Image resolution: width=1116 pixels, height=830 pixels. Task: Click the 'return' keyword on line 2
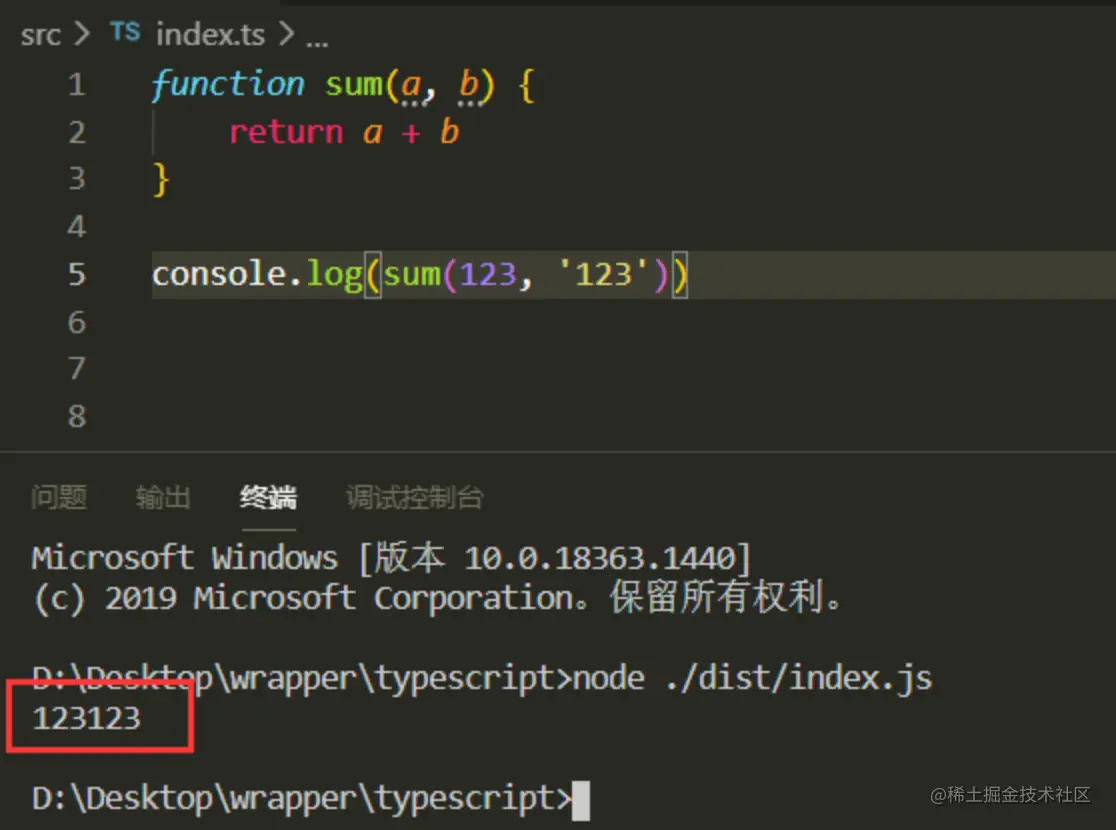(x=286, y=132)
